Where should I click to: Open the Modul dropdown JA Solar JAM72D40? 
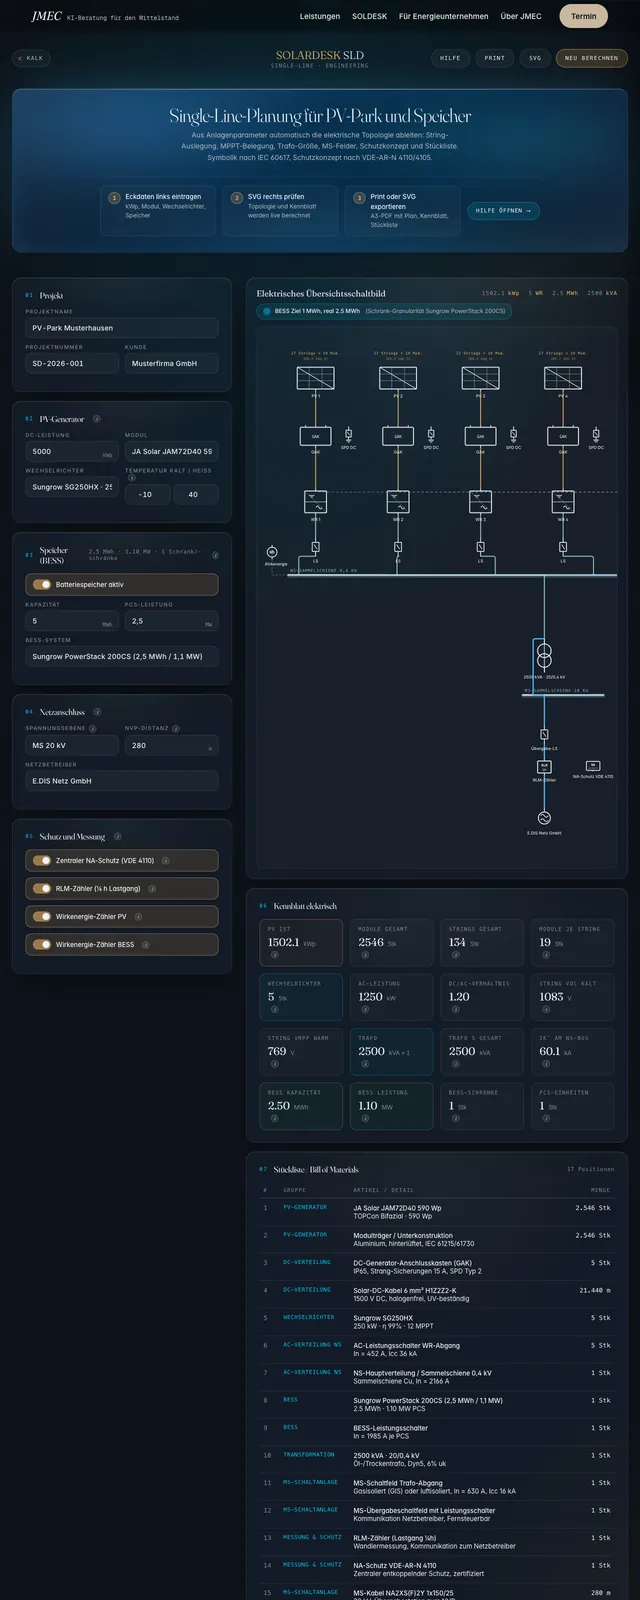[x=171, y=451]
